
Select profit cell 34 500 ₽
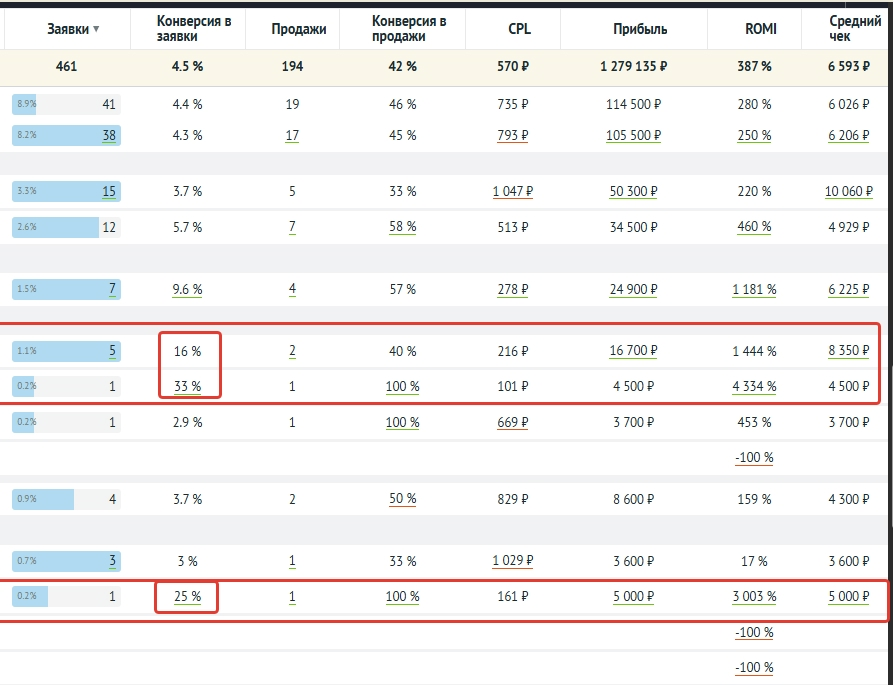pyautogui.click(x=633, y=227)
